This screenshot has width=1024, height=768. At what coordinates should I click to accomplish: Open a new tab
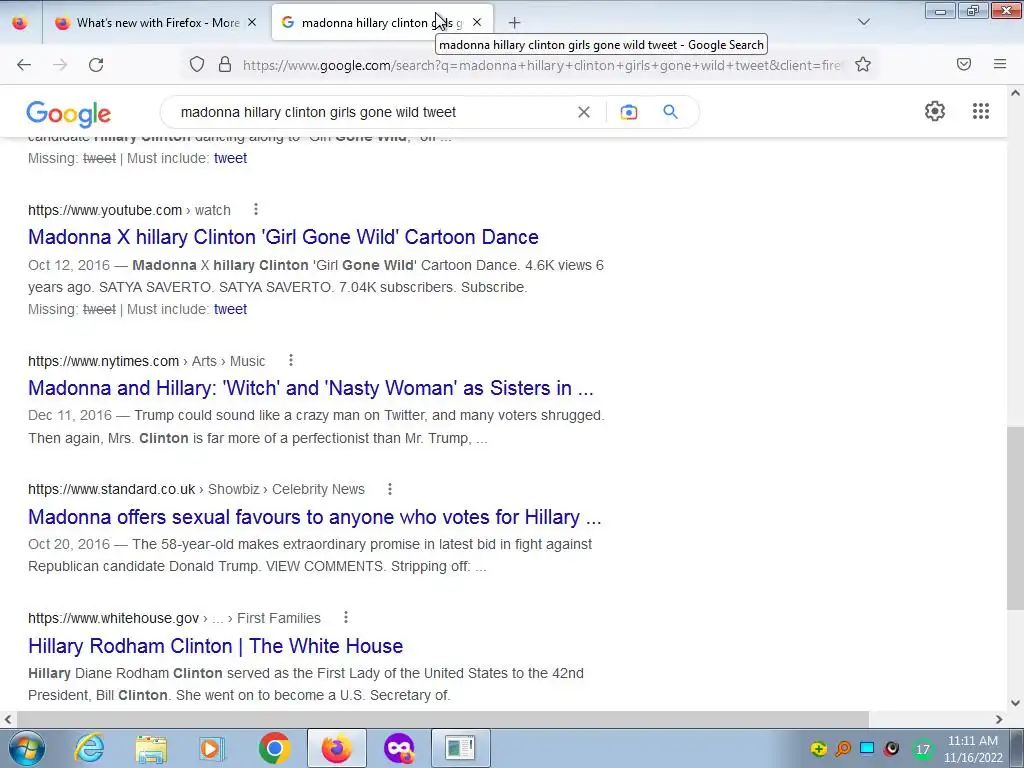(x=514, y=23)
